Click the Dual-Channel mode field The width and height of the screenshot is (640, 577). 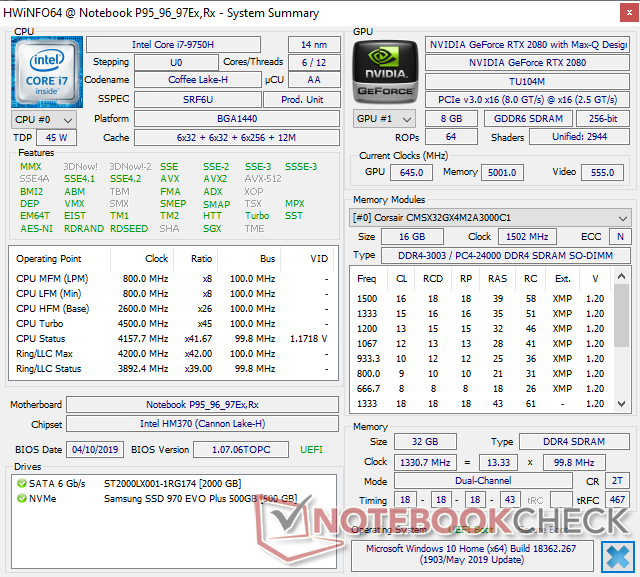tap(483, 481)
